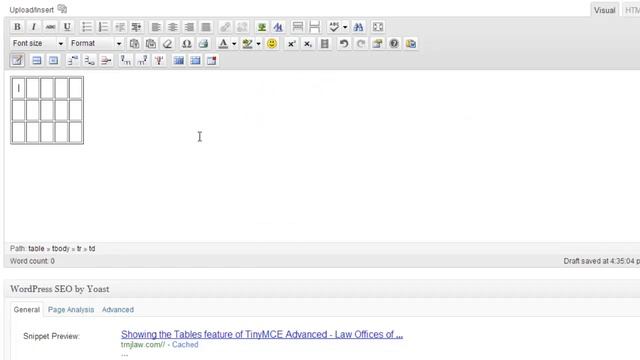Click the Cached link in snippet

[x=185, y=344]
